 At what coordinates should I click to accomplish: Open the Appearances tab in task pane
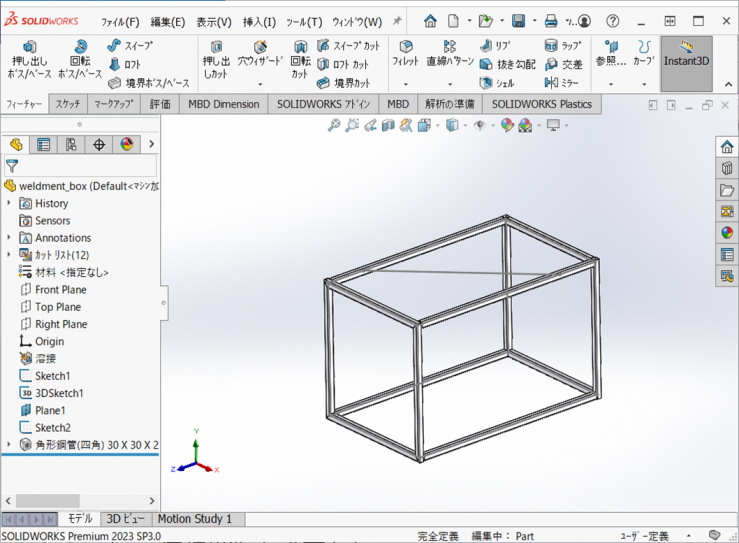(727, 233)
